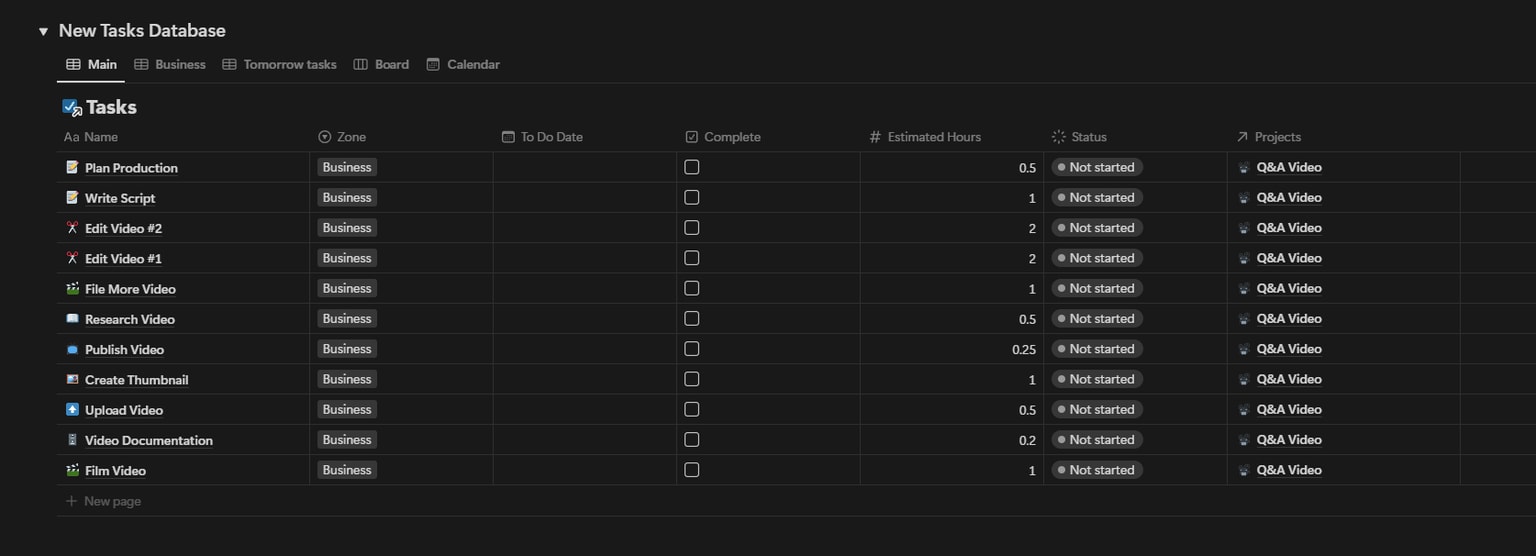This screenshot has width=1536, height=556.
Task: Open Not started status for Film Video
Action: click(x=1097, y=470)
